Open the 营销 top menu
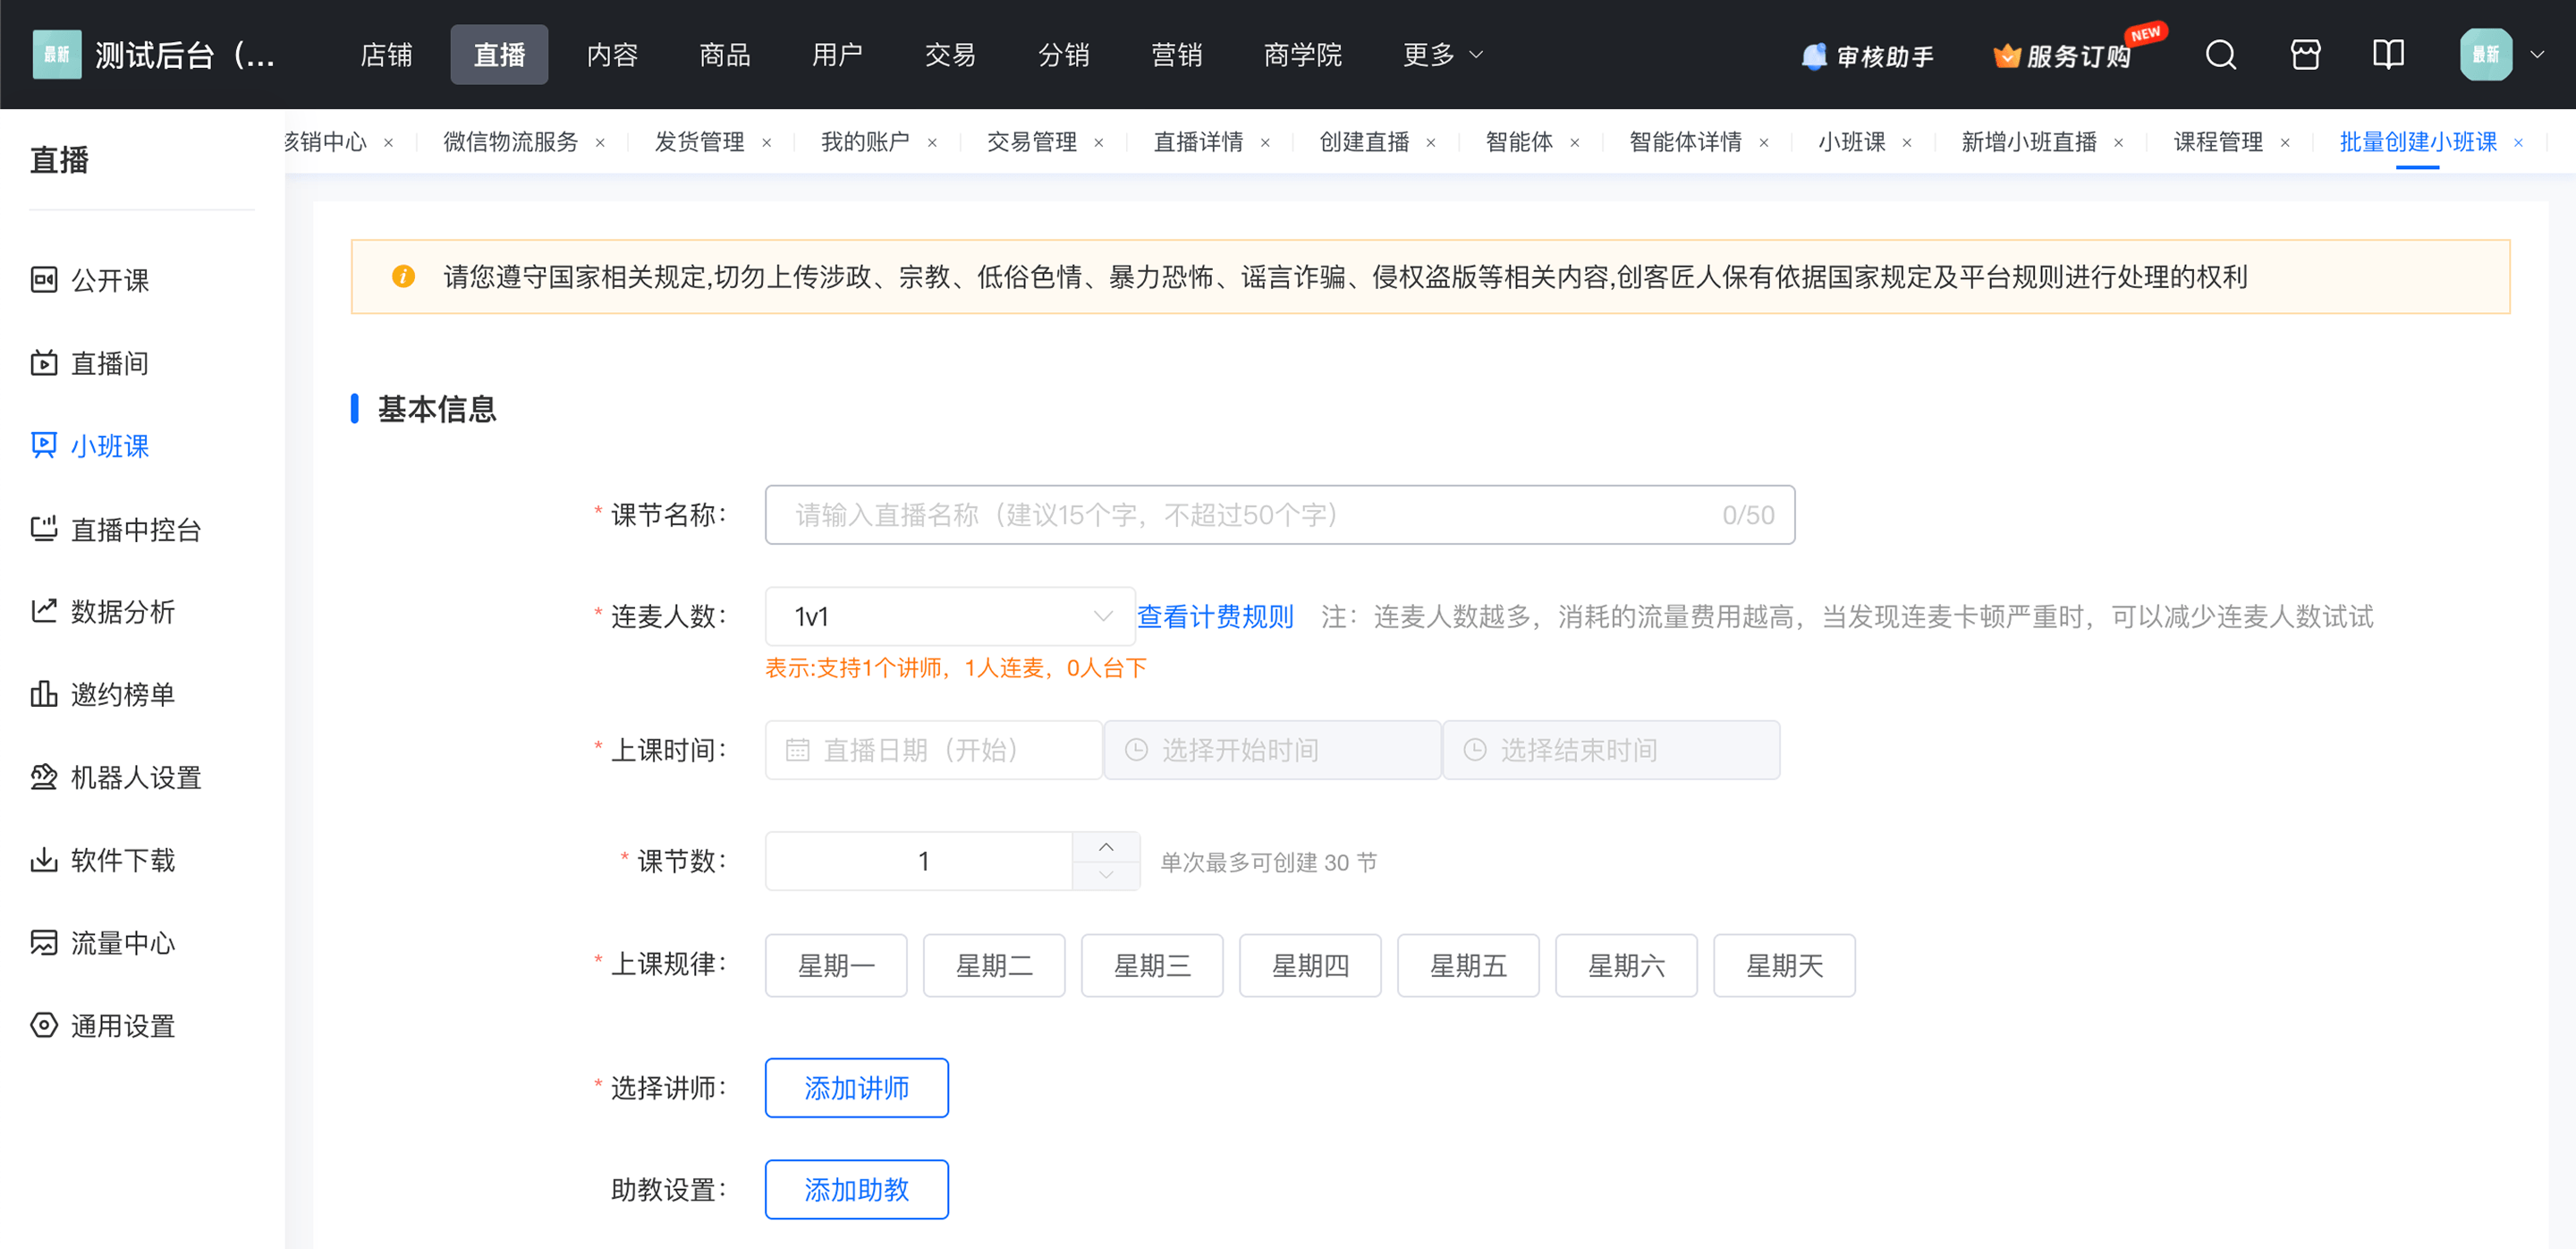 [x=1176, y=54]
